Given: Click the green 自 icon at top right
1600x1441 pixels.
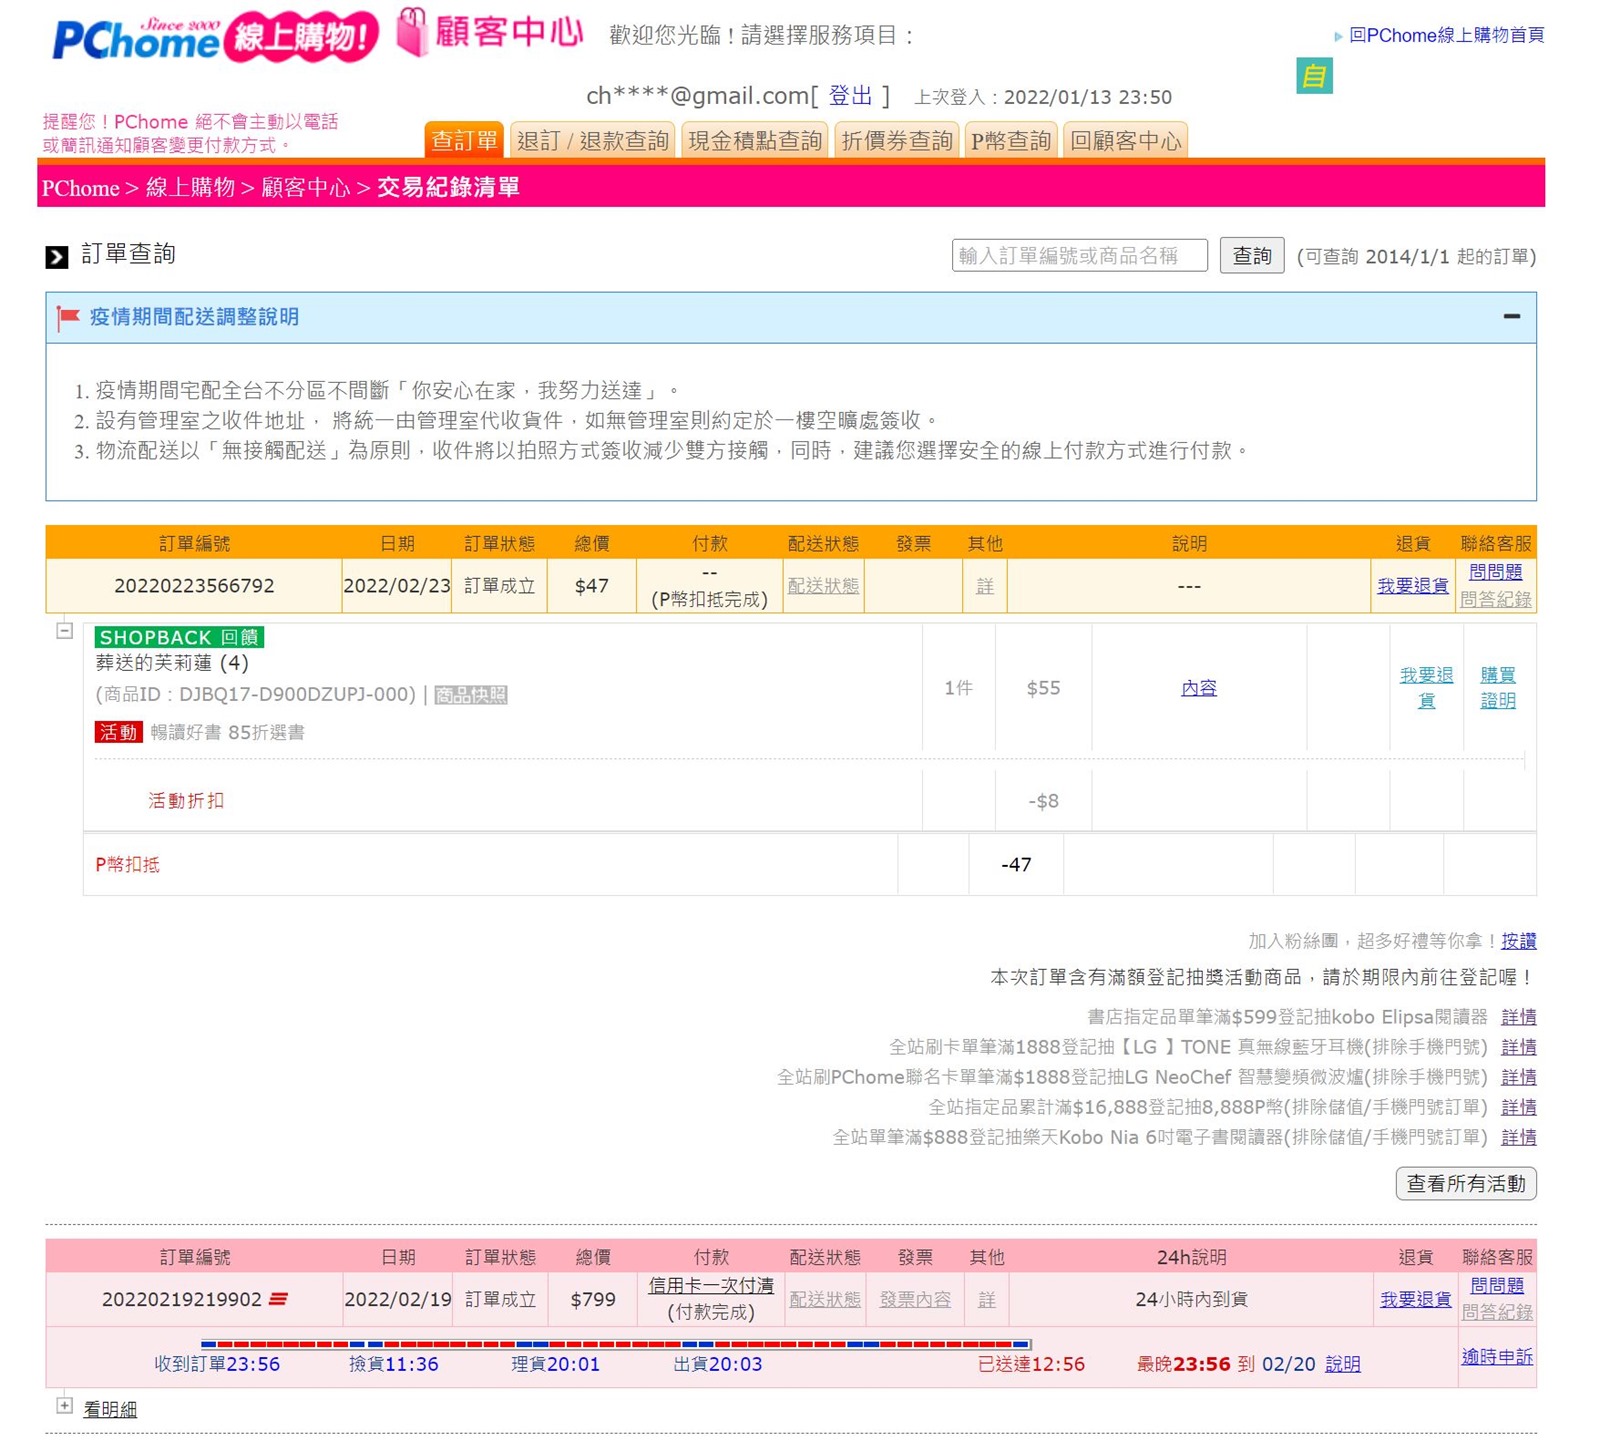Looking at the screenshot, I should [1313, 76].
